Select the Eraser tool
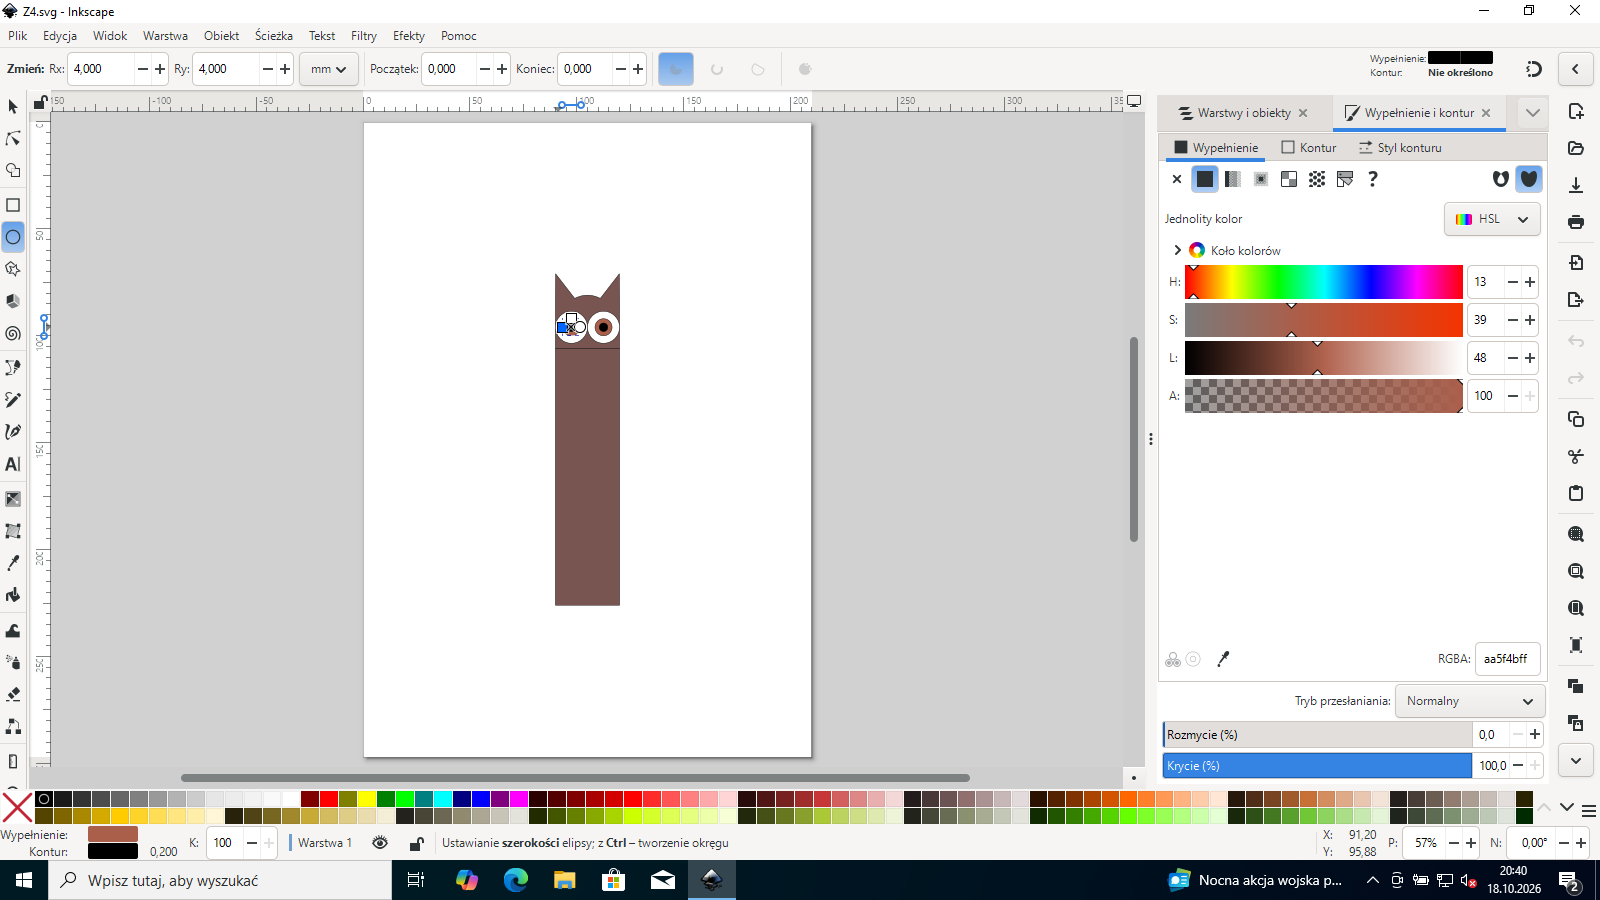 click(x=13, y=694)
